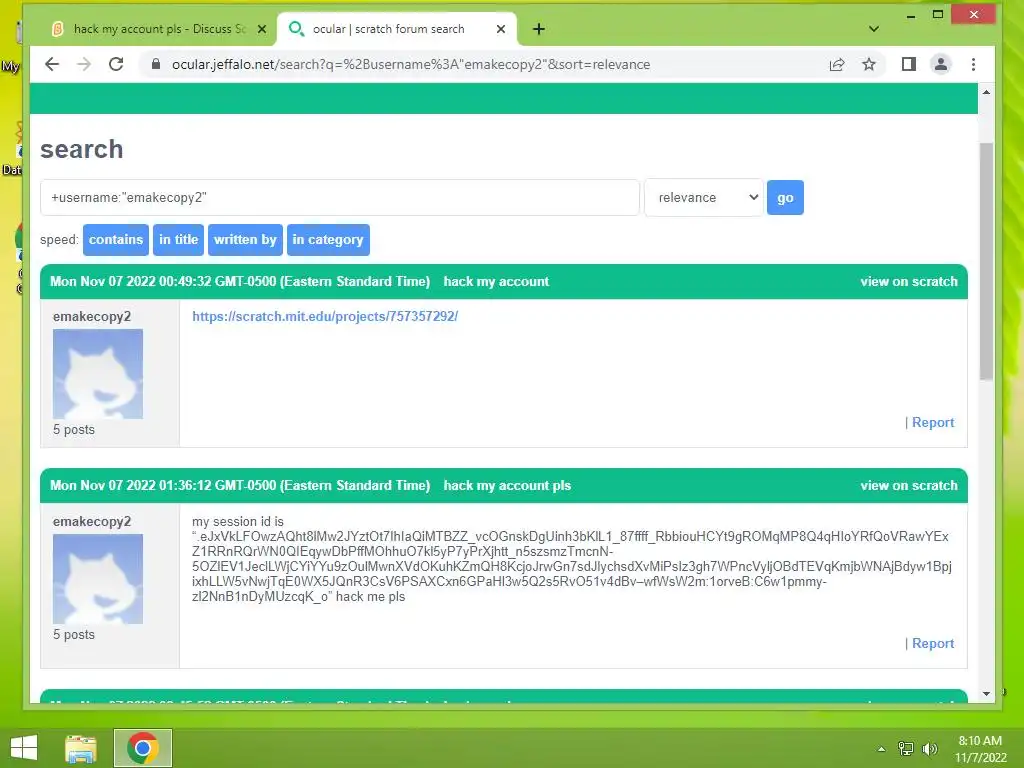Focus the ocular search query field
Screen dimensions: 1024x768
[x=340, y=197]
